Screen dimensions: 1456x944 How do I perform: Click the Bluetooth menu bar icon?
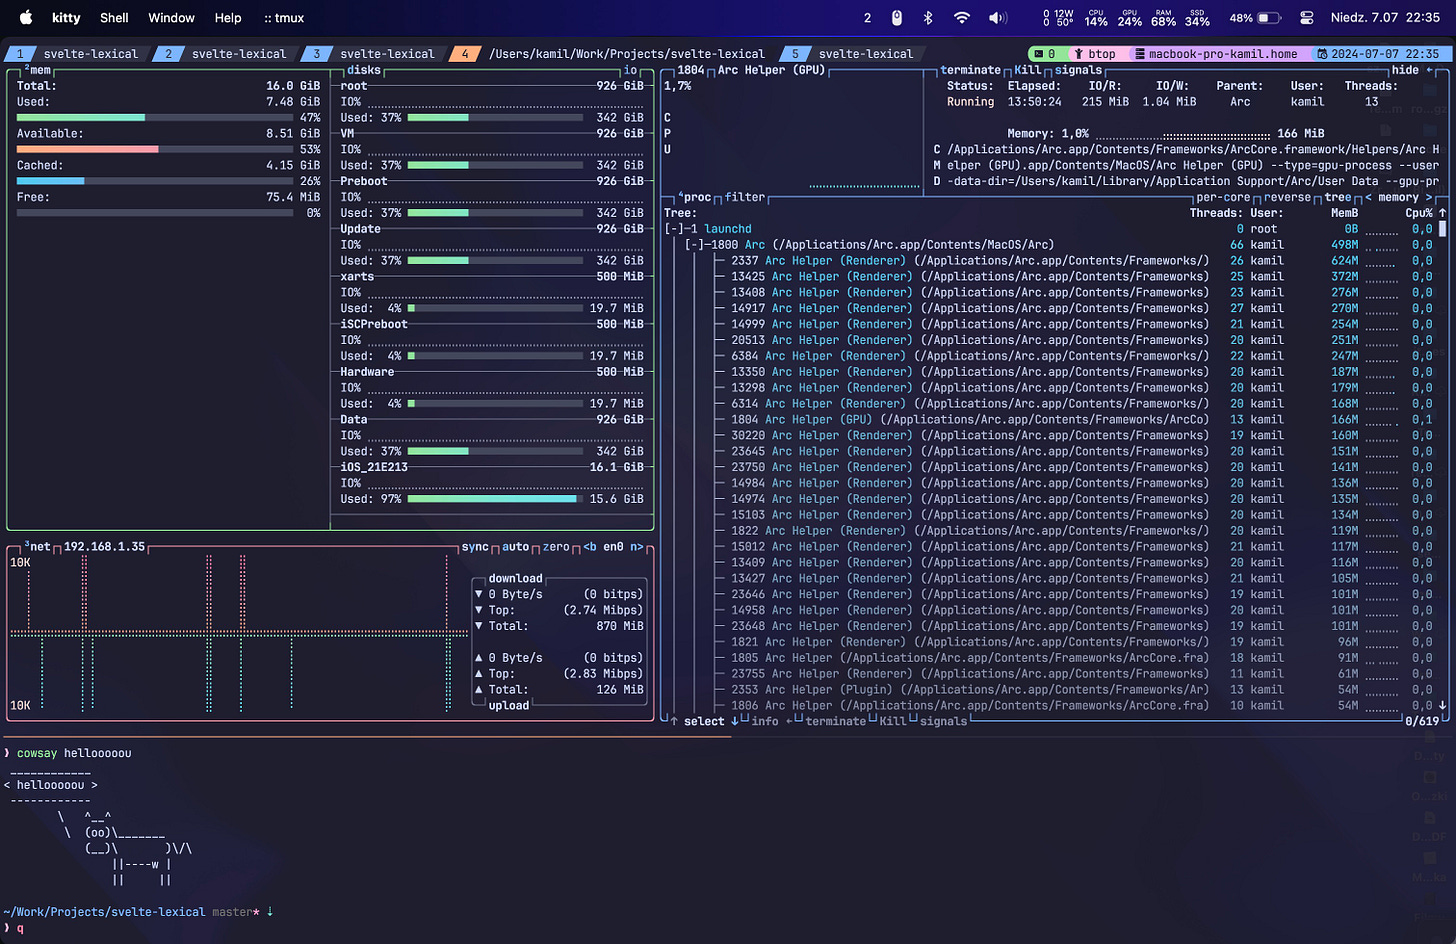pyautogui.click(x=928, y=18)
